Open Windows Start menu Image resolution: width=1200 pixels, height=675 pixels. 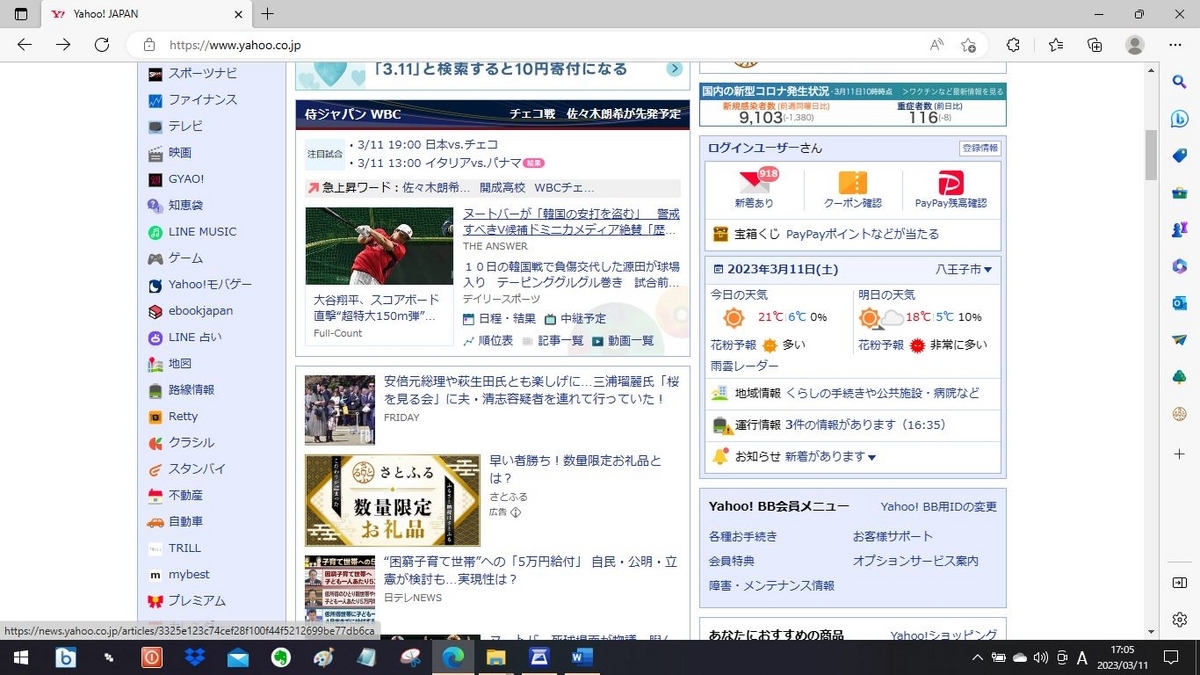click(21, 658)
